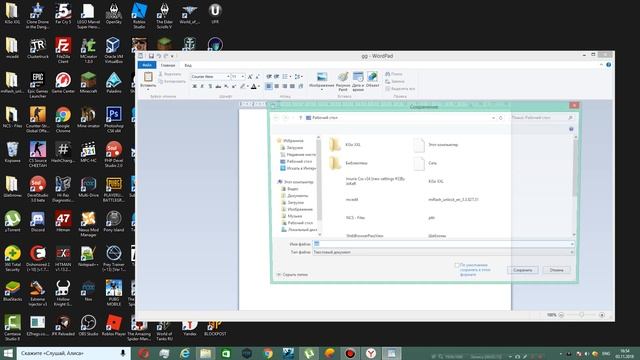Image resolution: width=640 pixels, height=360 pixels.
Task: Click Underline formatting in WordPad ribbon
Action: click(x=210, y=86)
